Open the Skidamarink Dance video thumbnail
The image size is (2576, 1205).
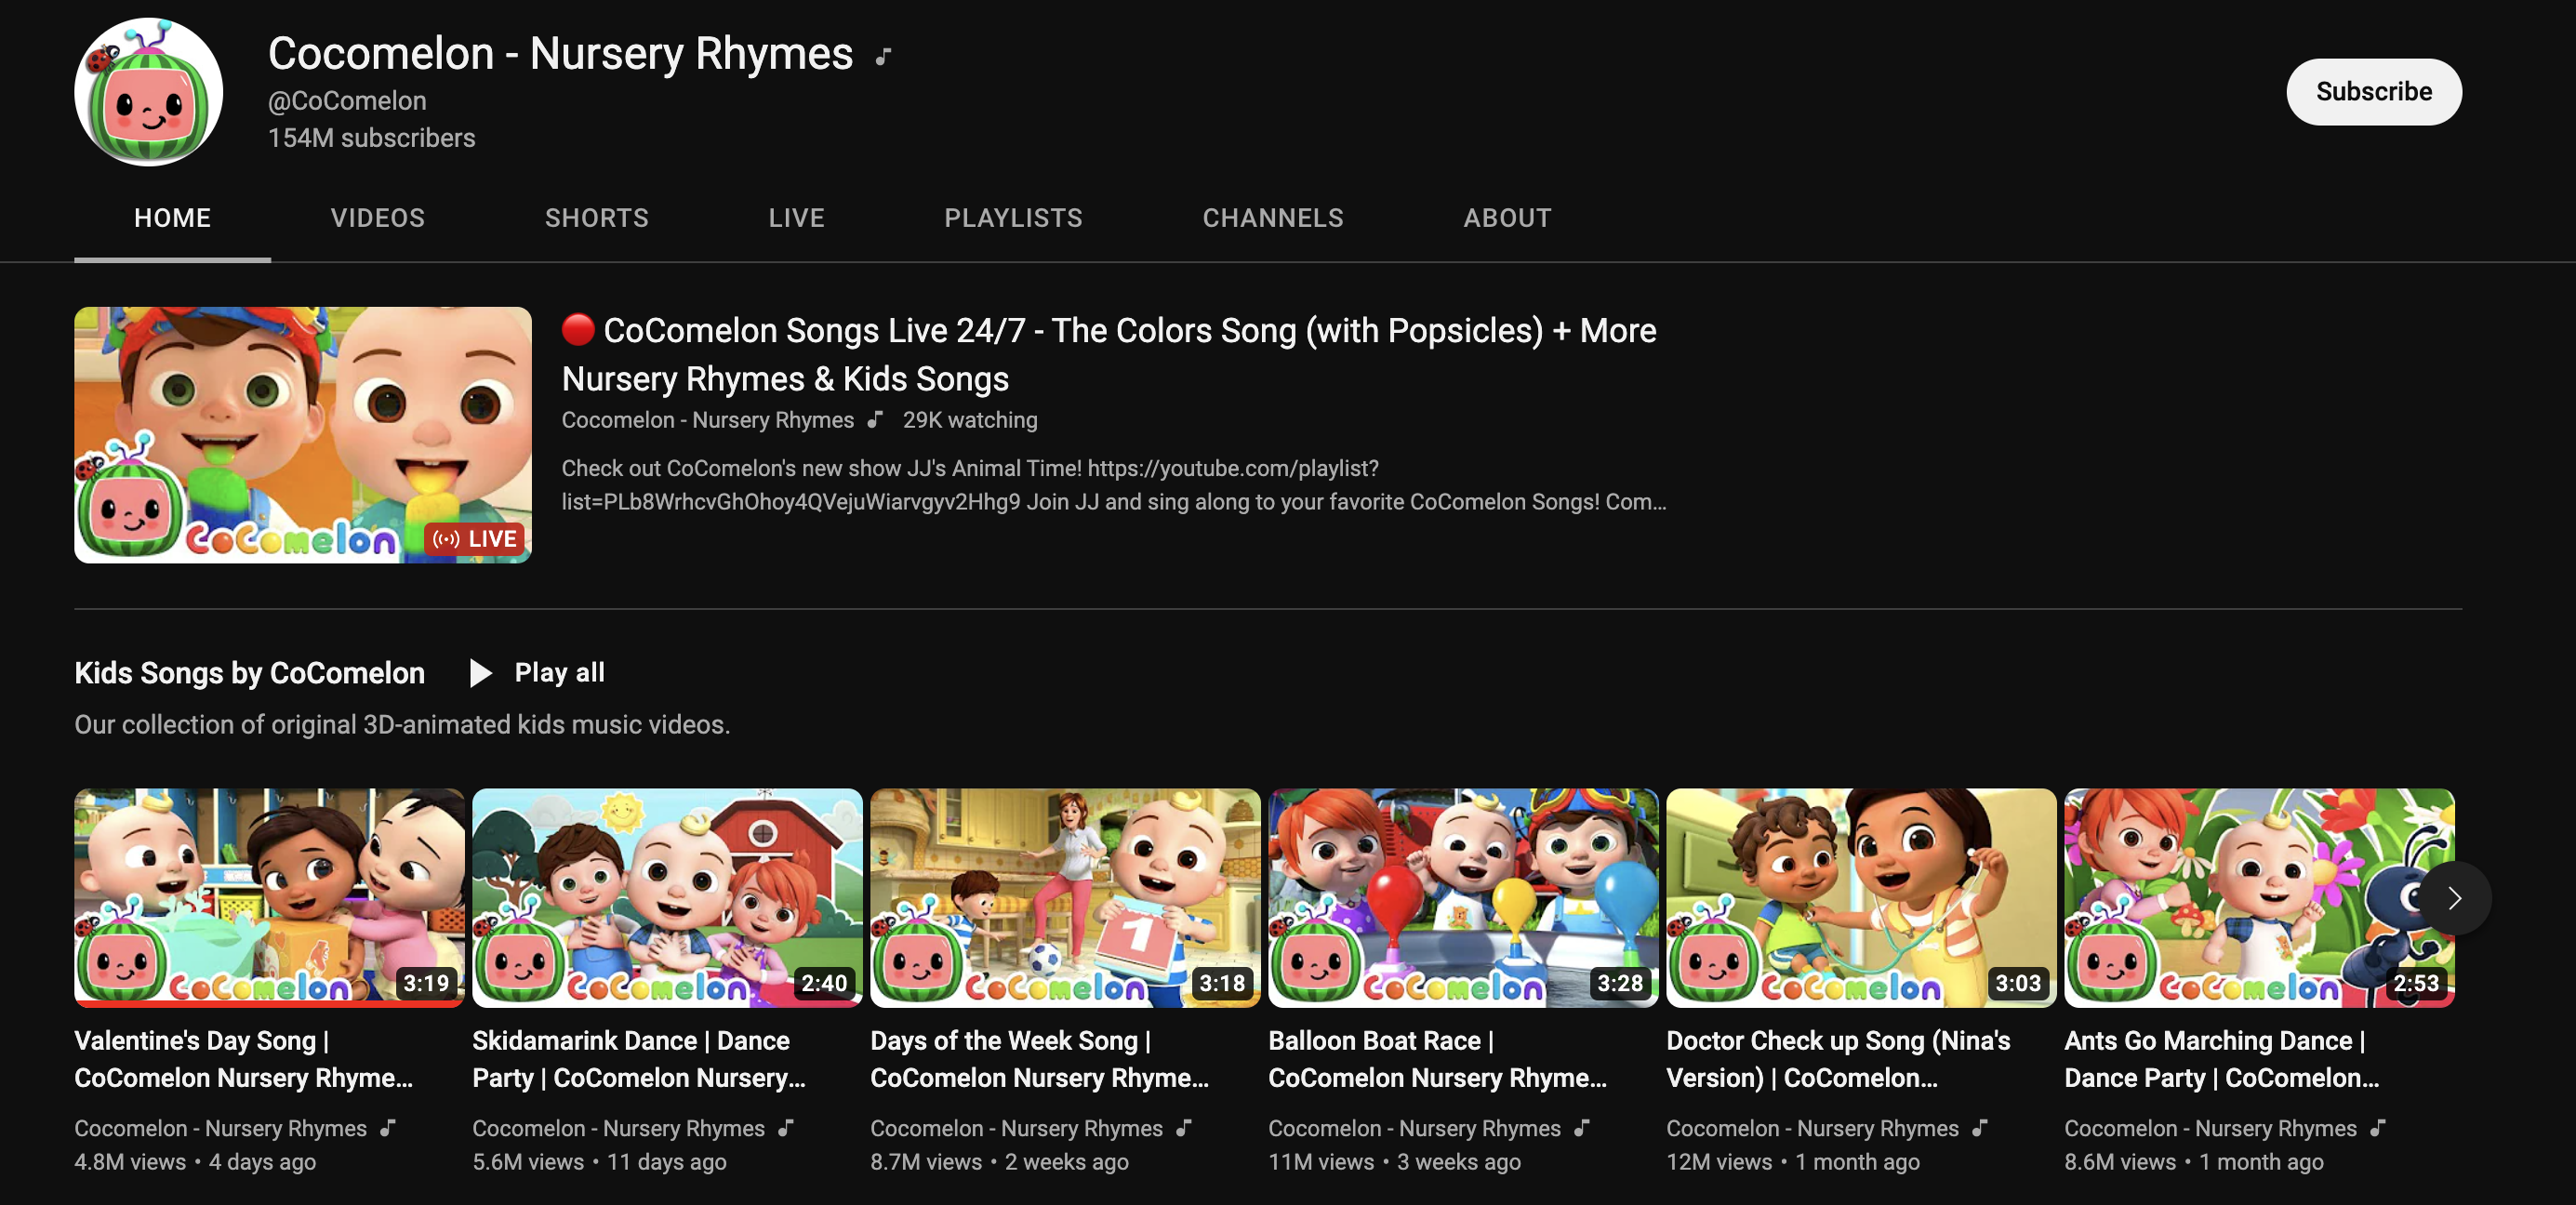[x=666, y=896]
